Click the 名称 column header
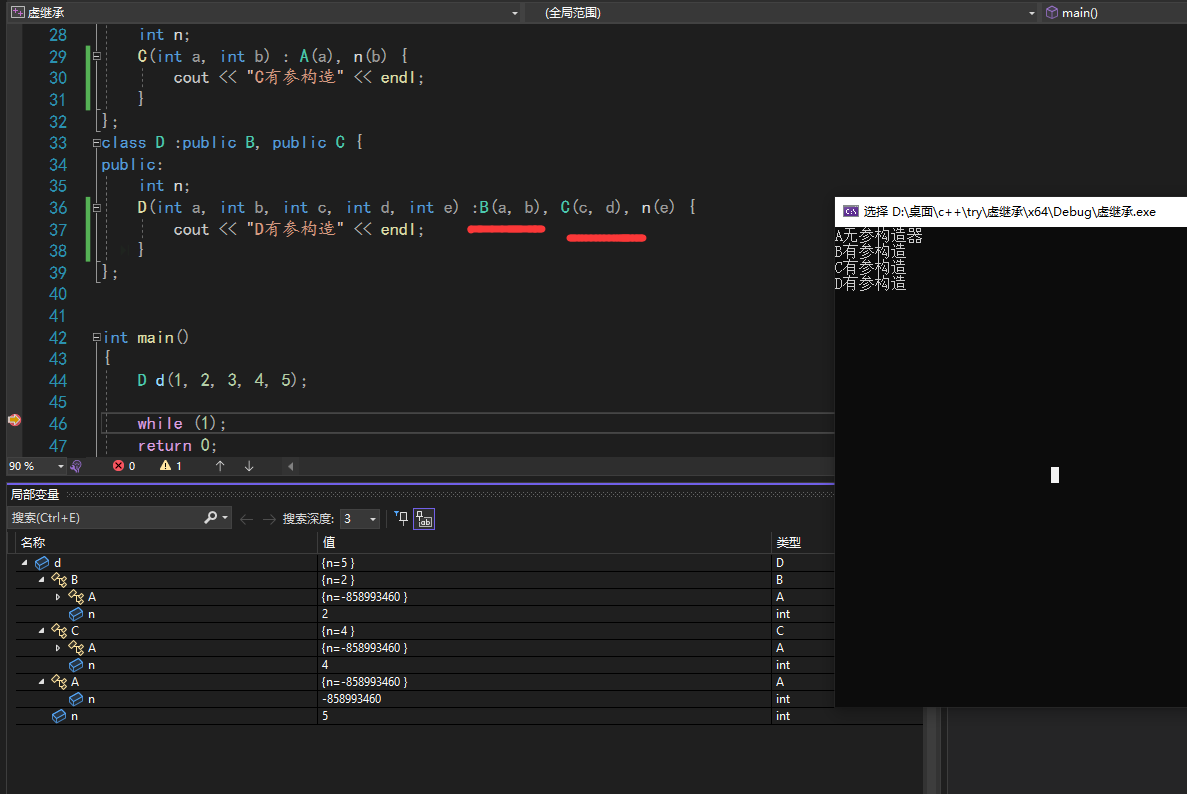This screenshot has width=1187, height=794. pos(34,542)
